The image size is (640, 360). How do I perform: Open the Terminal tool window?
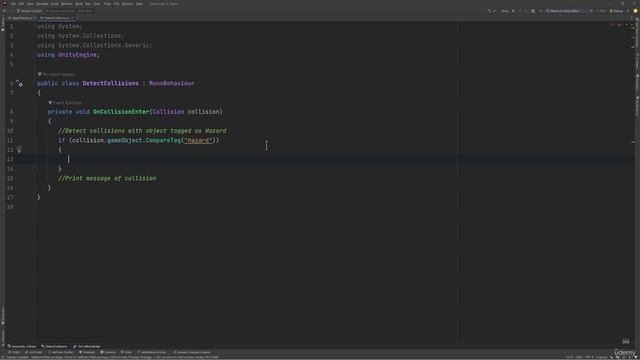pyautogui.click(x=108, y=352)
